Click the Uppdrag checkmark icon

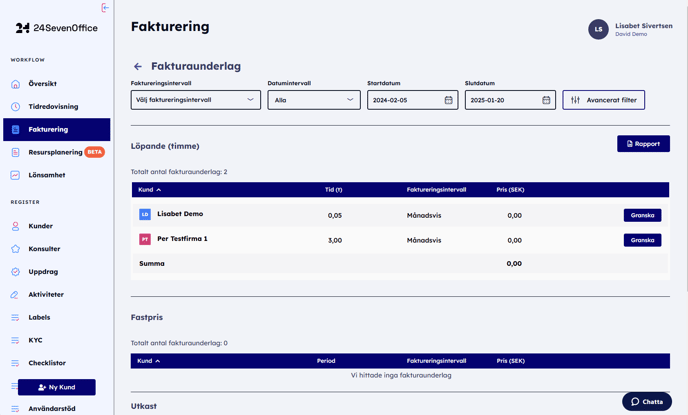click(x=15, y=272)
